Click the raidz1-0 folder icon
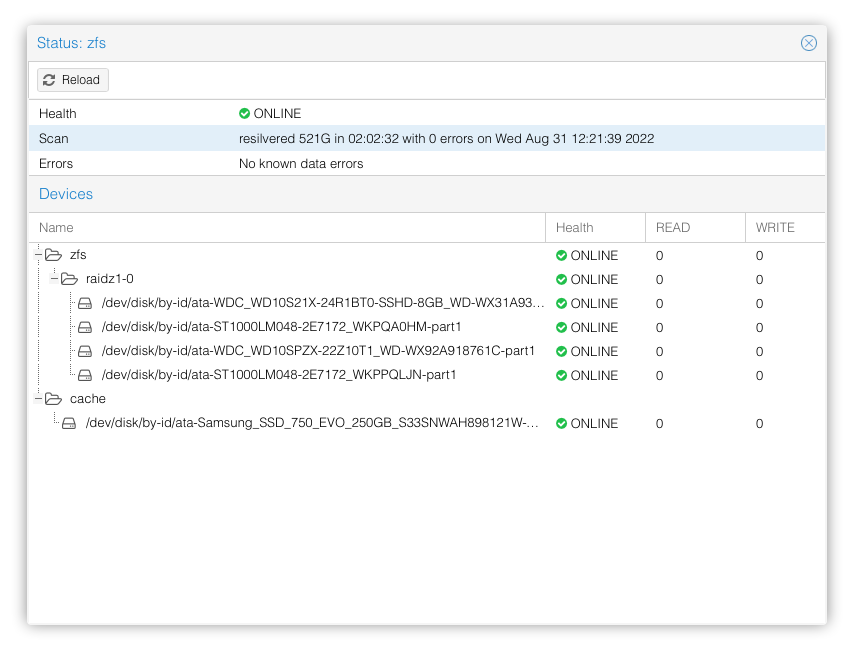The width and height of the screenshot is (851, 659). [x=69, y=279]
